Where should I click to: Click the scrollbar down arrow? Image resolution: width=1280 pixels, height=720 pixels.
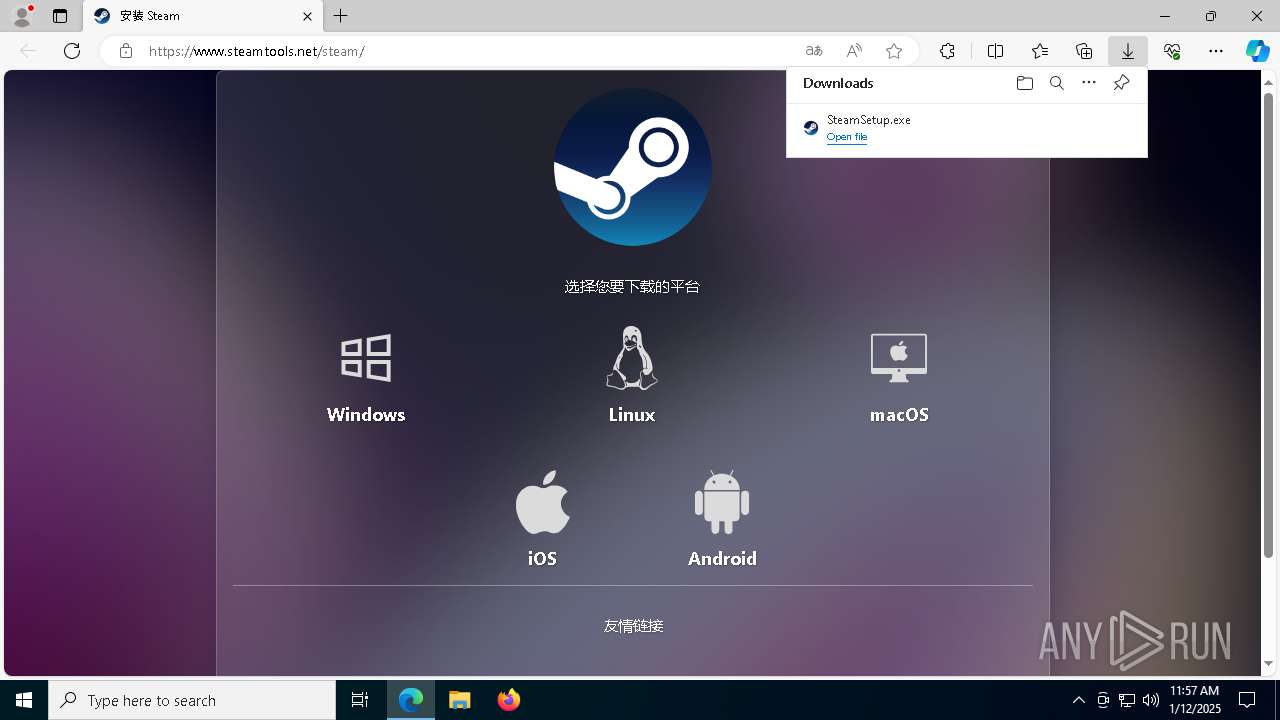[1268, 664]
